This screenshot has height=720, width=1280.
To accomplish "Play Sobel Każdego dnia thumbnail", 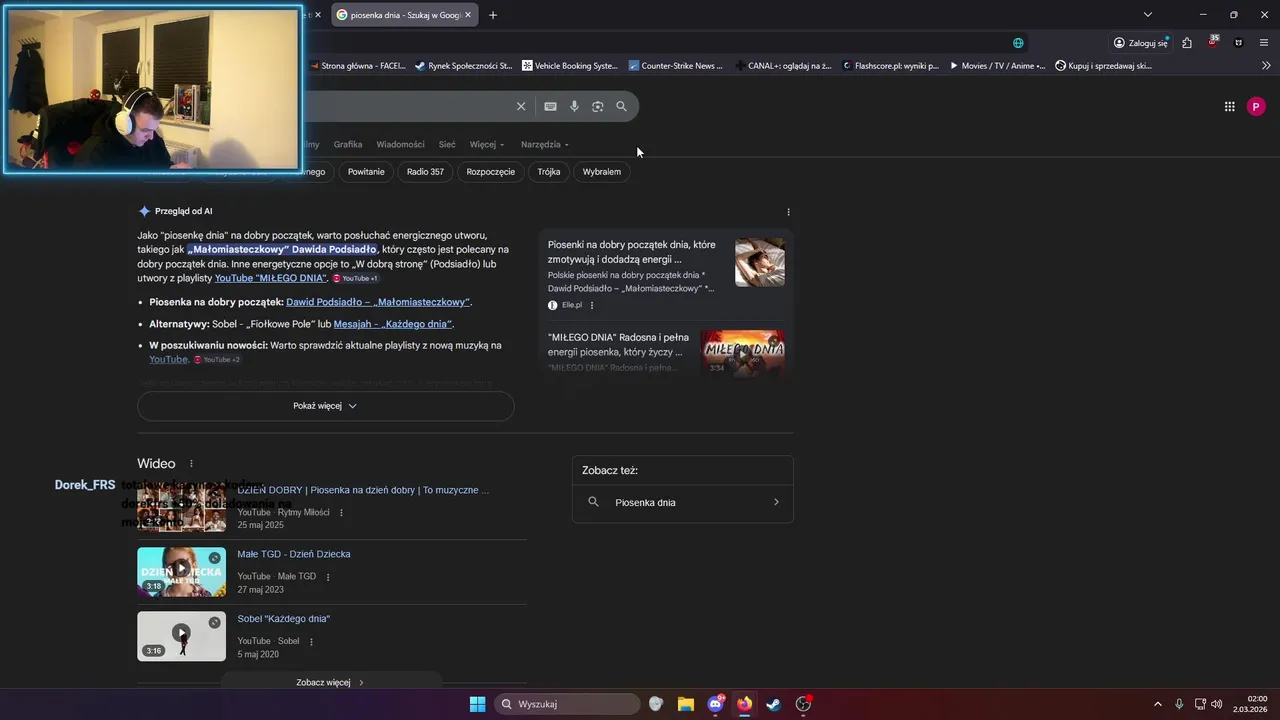I will pyautogui.click(x=181, y=636).
